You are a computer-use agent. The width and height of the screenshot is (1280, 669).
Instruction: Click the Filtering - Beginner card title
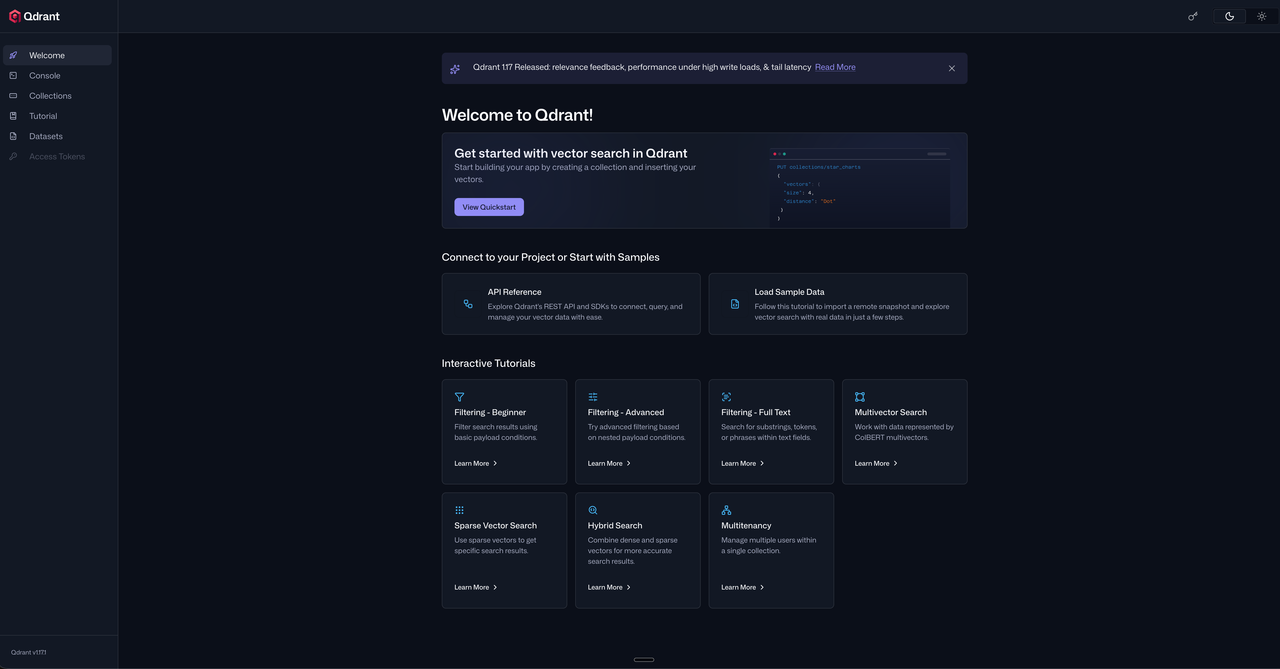tap(490, 412)
